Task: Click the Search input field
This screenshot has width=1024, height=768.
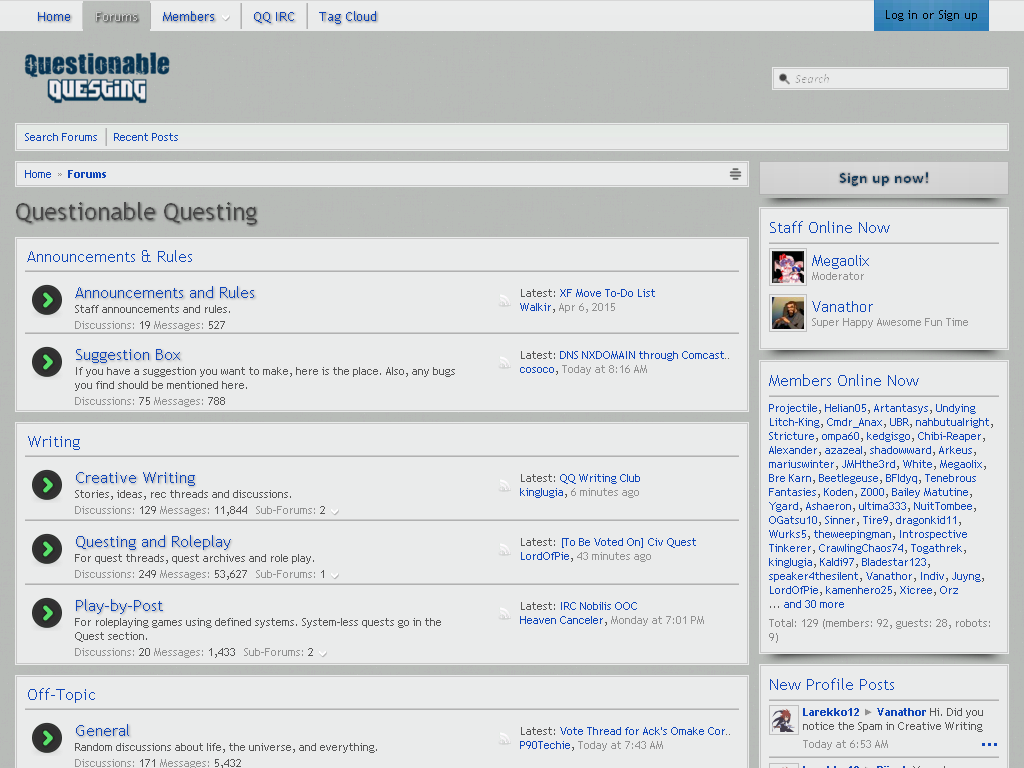Action: coord(889,78)
